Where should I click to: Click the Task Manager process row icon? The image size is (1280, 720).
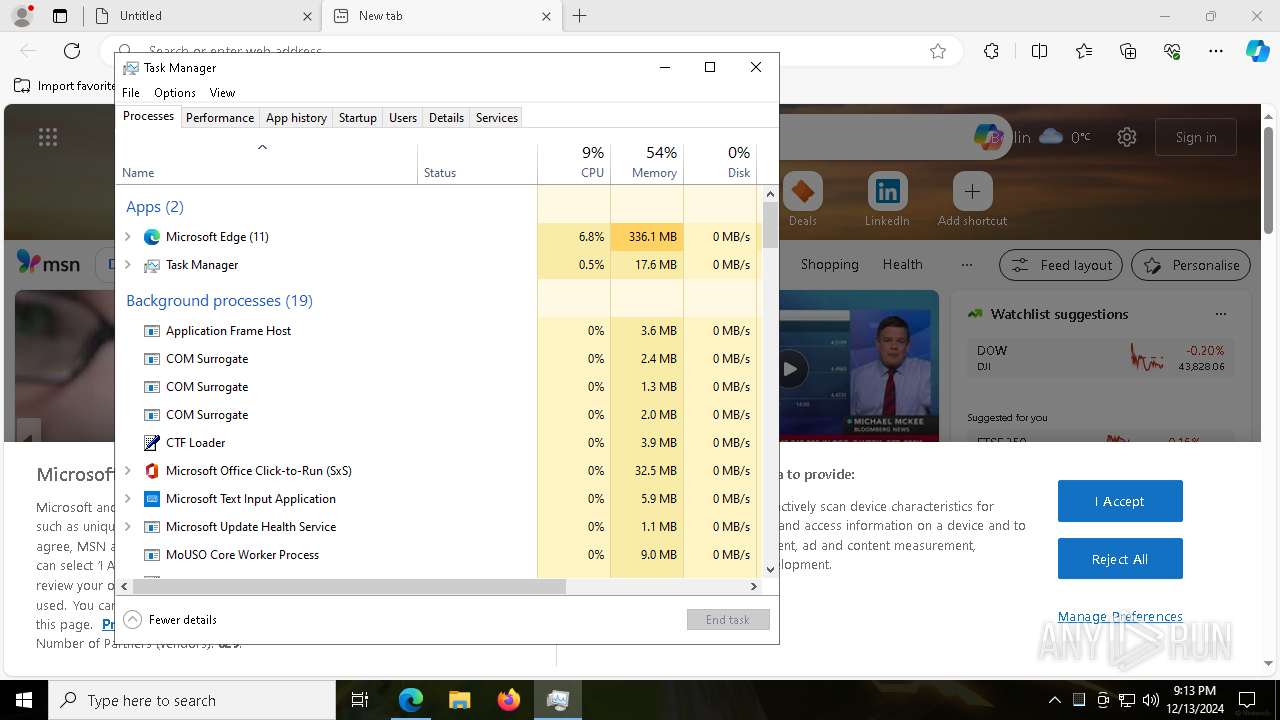coord(152,265)
